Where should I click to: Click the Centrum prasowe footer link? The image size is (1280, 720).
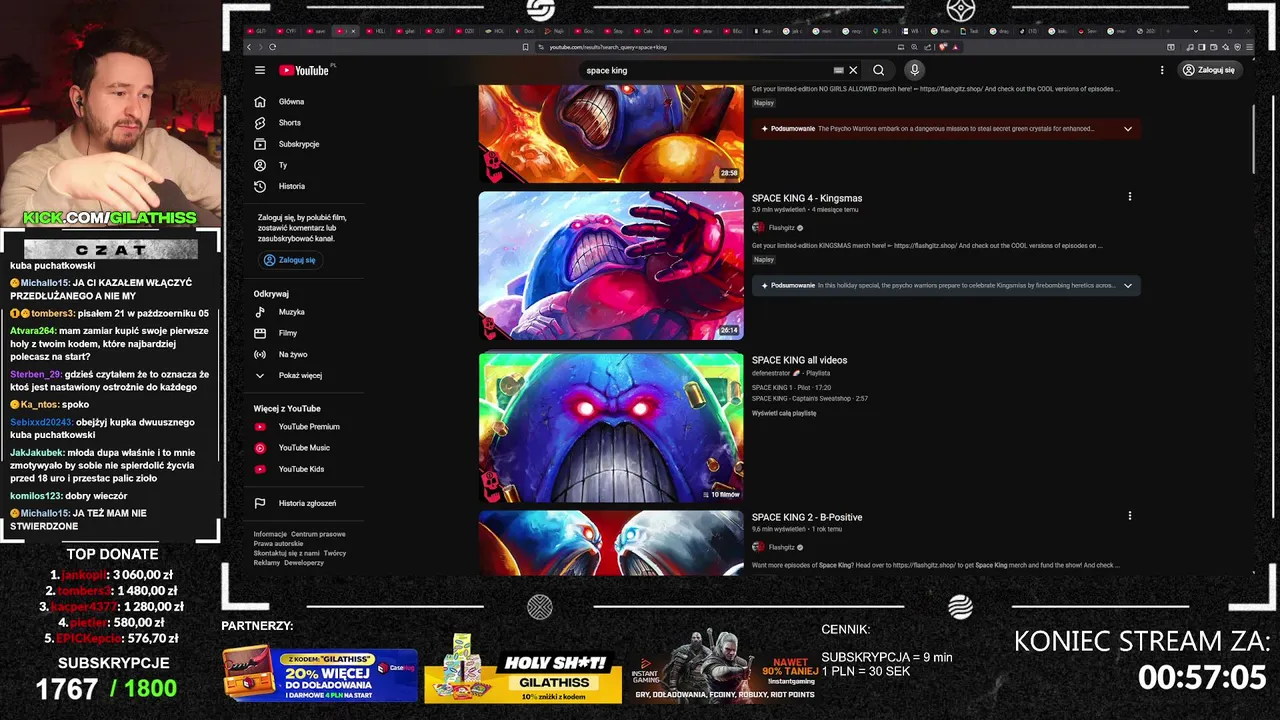point(318,534)
